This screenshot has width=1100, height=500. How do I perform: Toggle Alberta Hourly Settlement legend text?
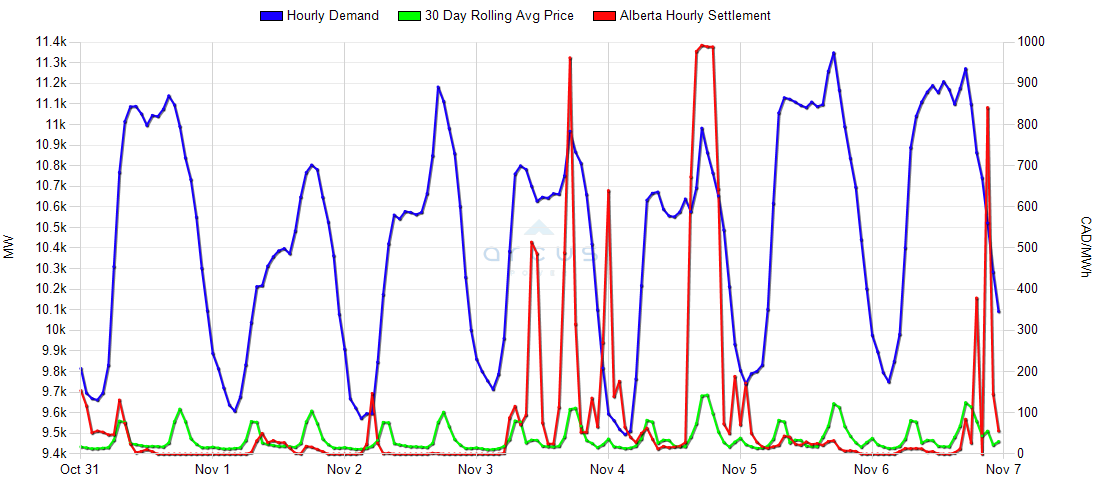point(695,15)
